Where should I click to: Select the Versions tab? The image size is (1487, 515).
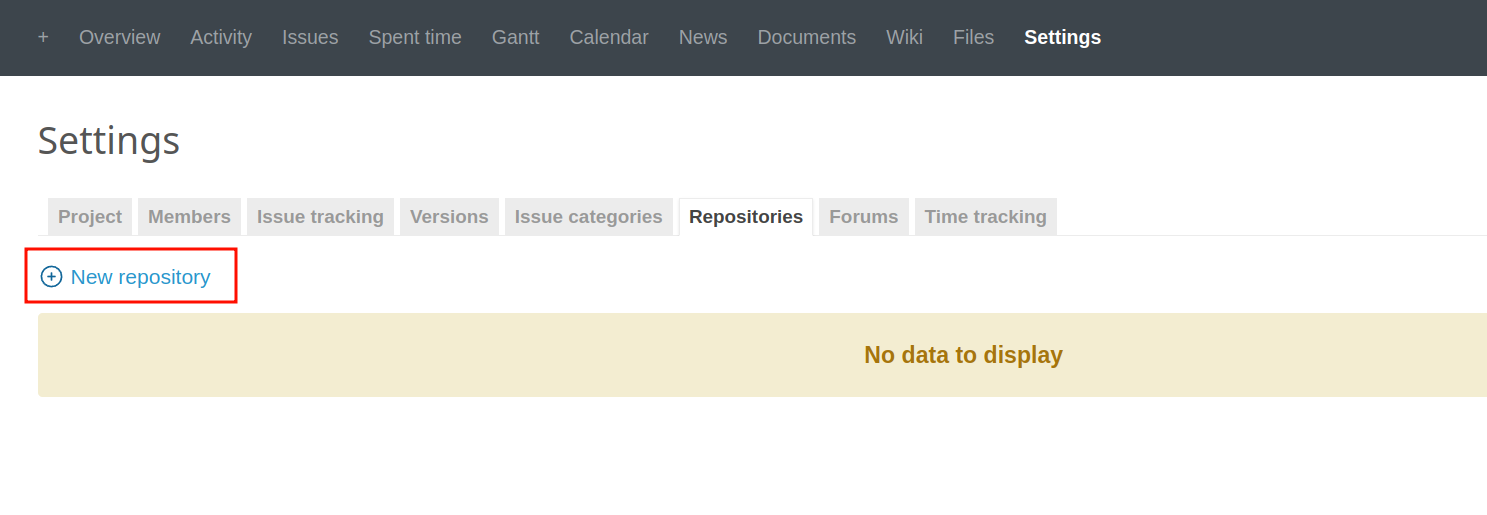pyautogui.click(x=449, y=217)
